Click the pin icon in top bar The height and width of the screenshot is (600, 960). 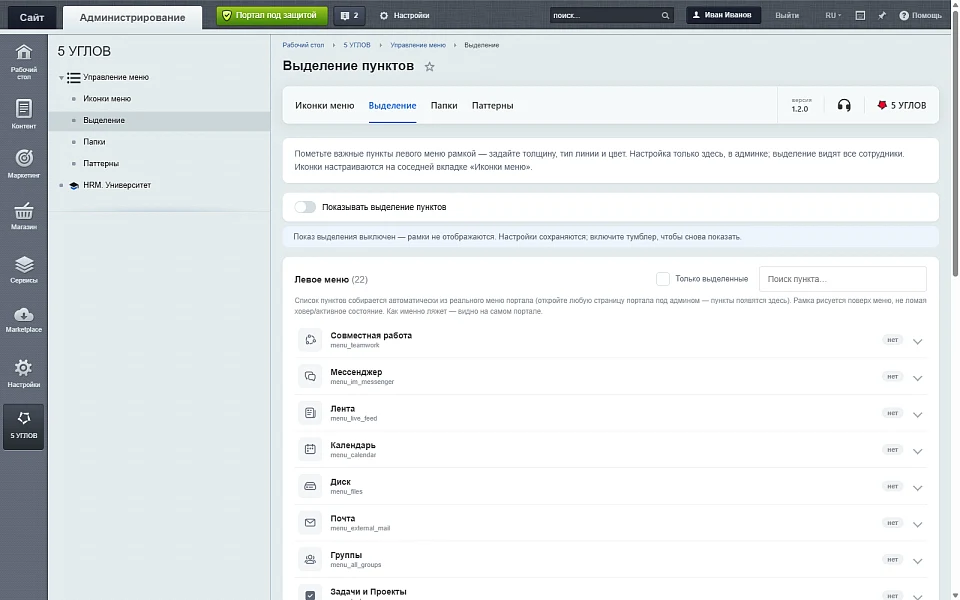click(x=882, y=15)
